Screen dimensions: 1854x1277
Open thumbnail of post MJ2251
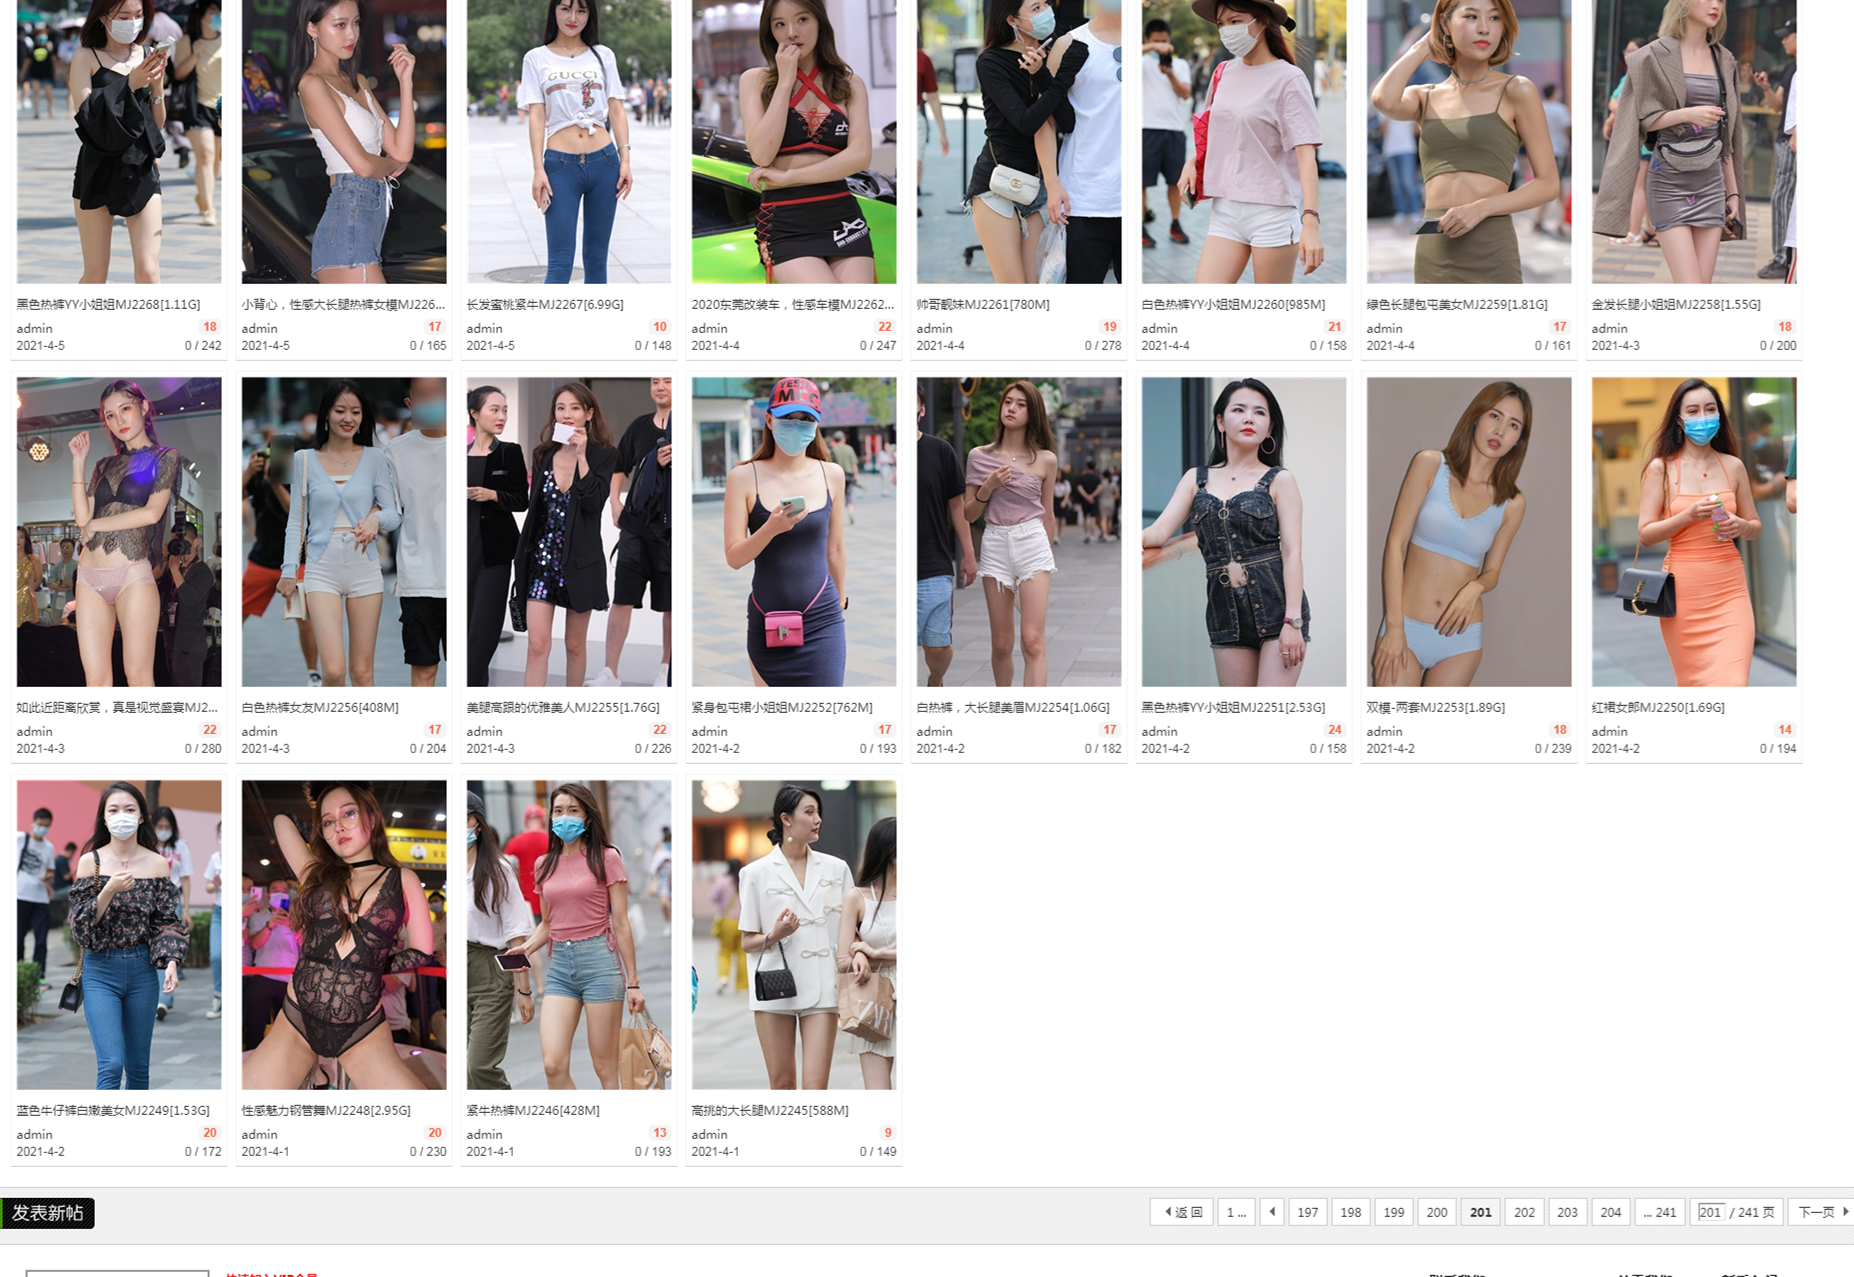tap(1244, 532)
